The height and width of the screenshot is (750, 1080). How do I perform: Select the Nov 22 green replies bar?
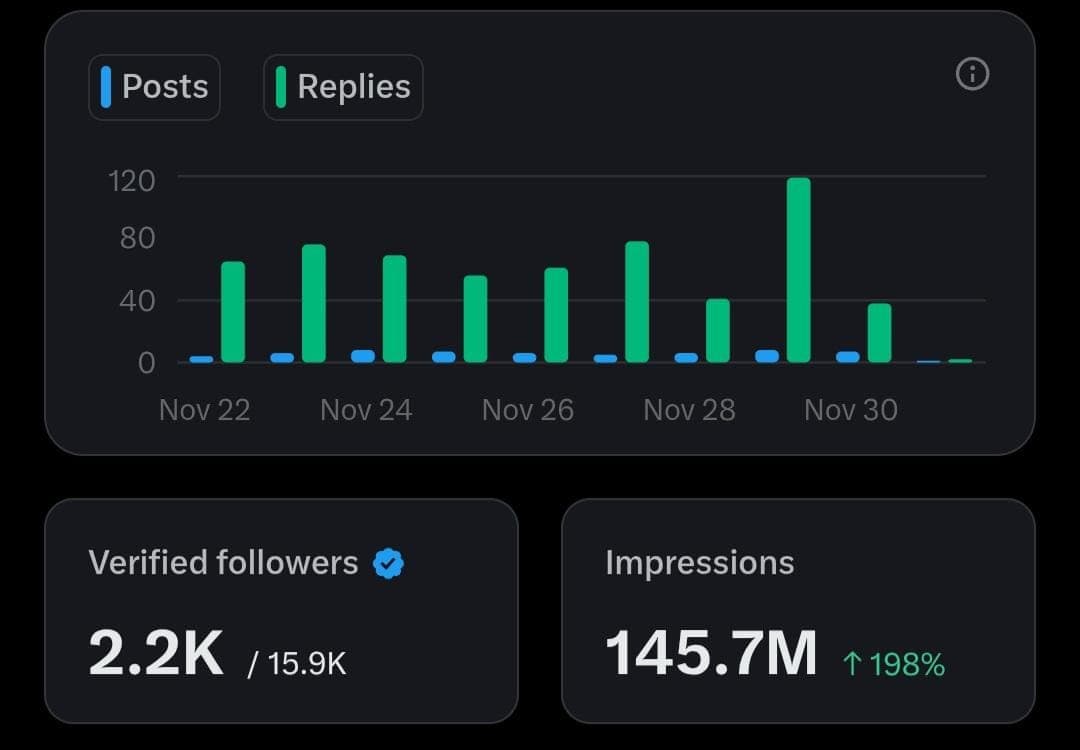coord(233,312)
